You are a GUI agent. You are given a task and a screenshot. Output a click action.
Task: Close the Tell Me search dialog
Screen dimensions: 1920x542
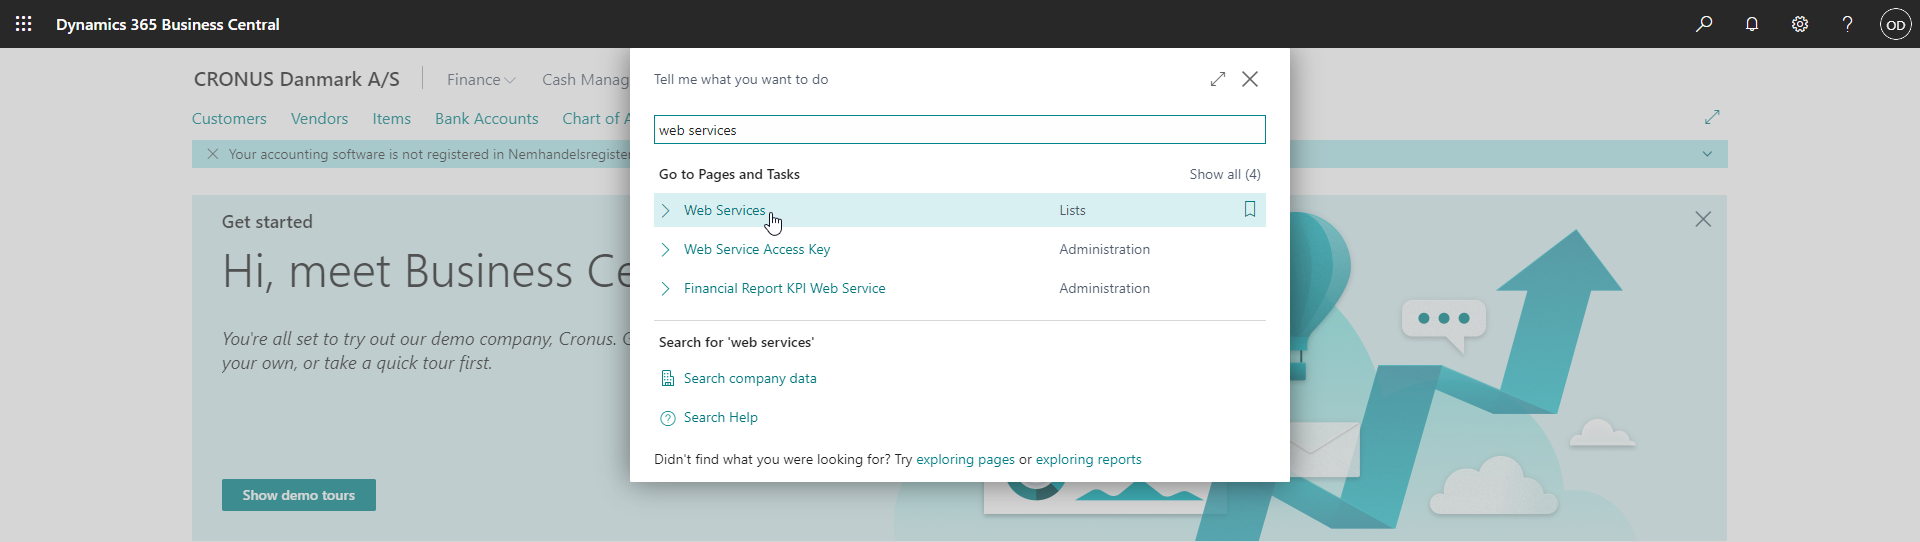coord(1250,79)
